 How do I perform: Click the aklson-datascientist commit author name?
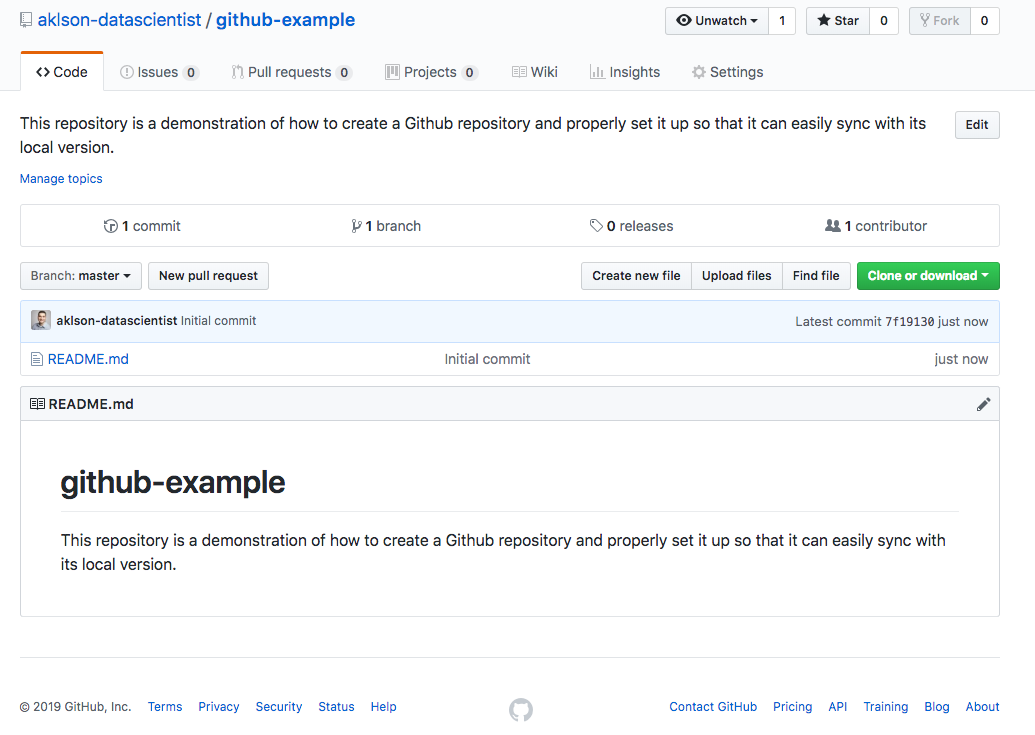tap(117, 321)
